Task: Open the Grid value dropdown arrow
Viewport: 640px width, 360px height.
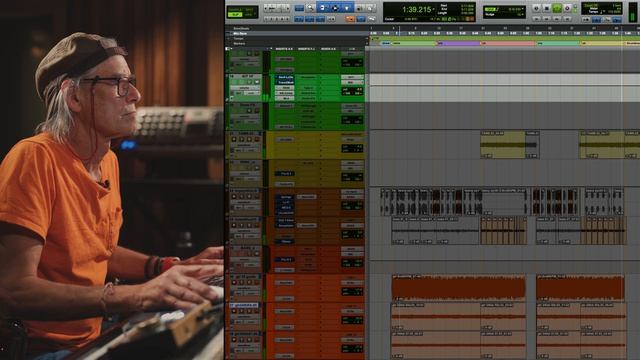Action: [523, 9]
